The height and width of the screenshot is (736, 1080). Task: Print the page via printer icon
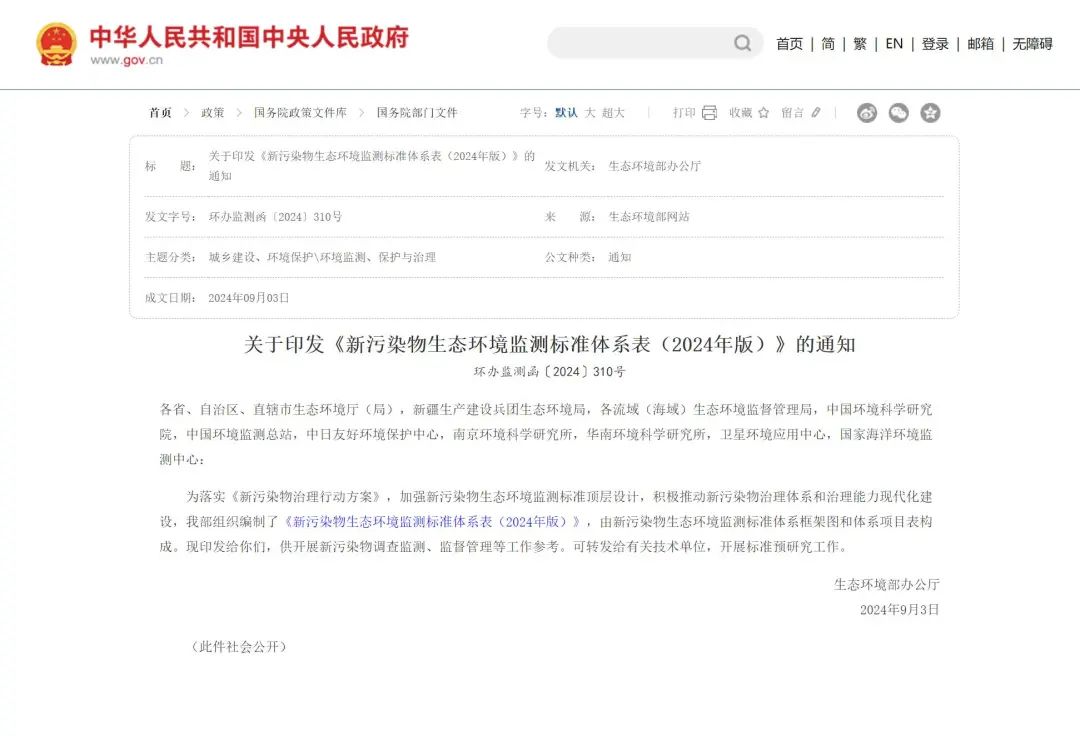709,113
